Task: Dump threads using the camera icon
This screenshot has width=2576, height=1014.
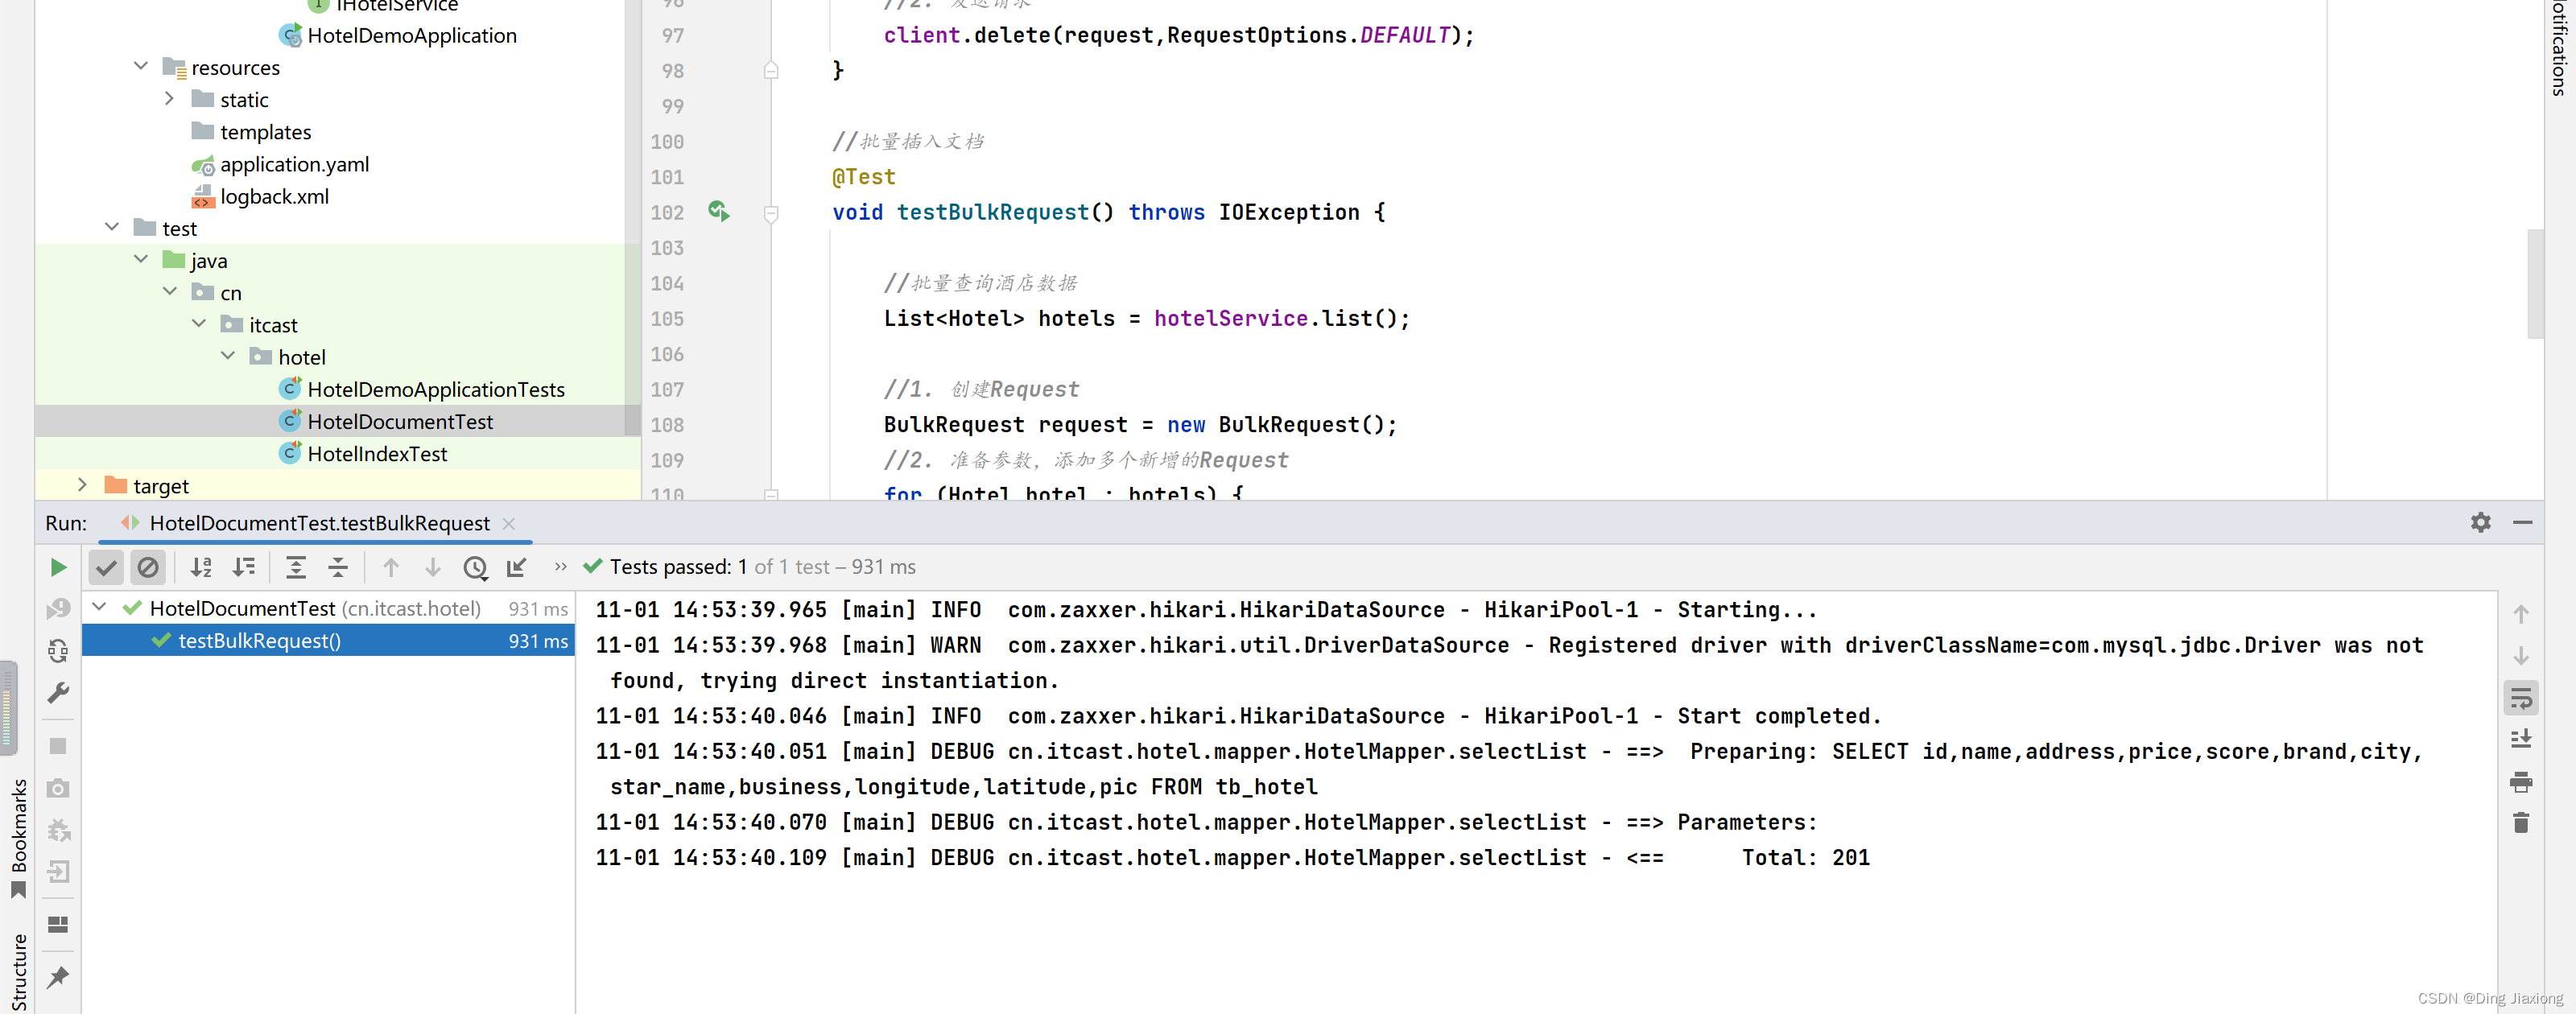Action: (58, 788)
